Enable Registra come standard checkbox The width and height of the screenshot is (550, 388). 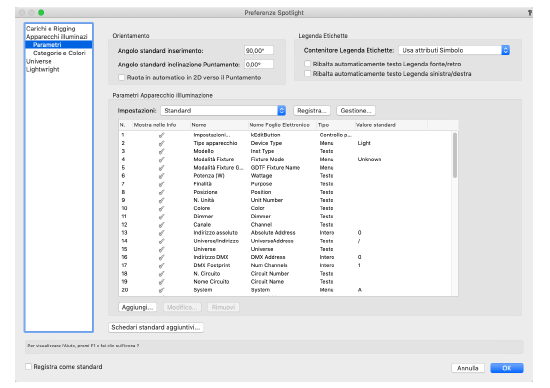coord(28,367)
